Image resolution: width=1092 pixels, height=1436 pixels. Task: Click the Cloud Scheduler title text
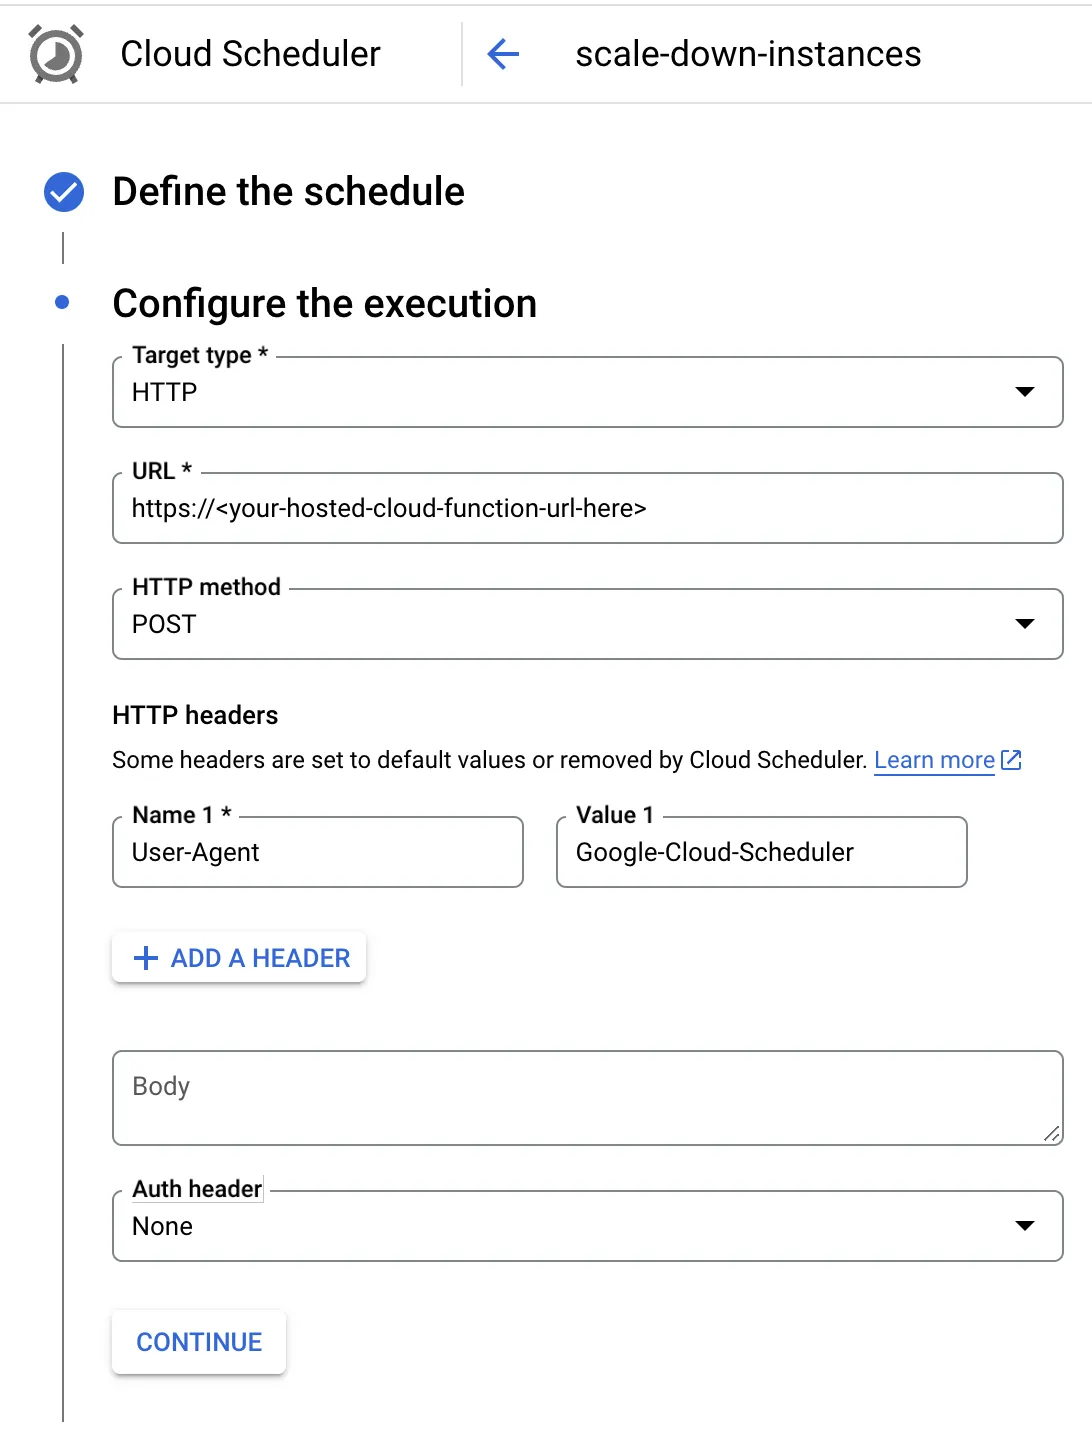coord(251,54)
